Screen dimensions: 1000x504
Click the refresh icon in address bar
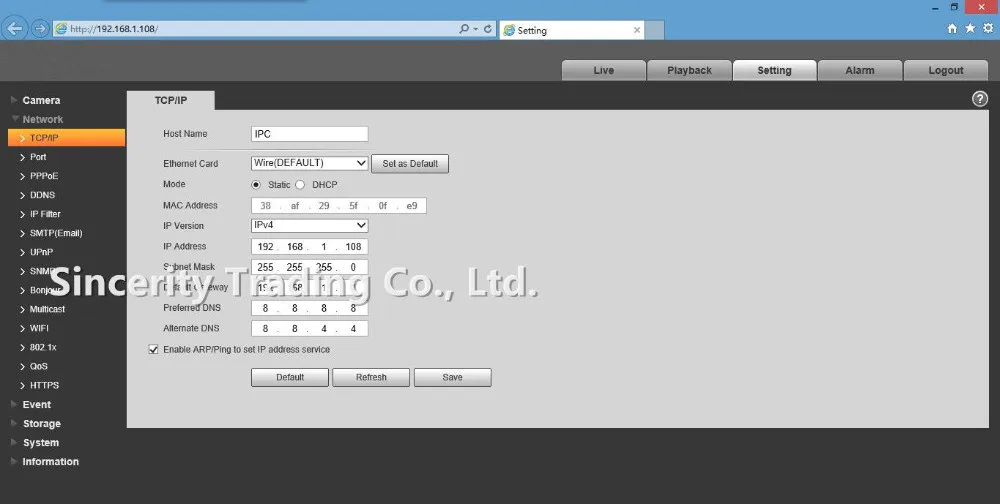click(488, 29)
